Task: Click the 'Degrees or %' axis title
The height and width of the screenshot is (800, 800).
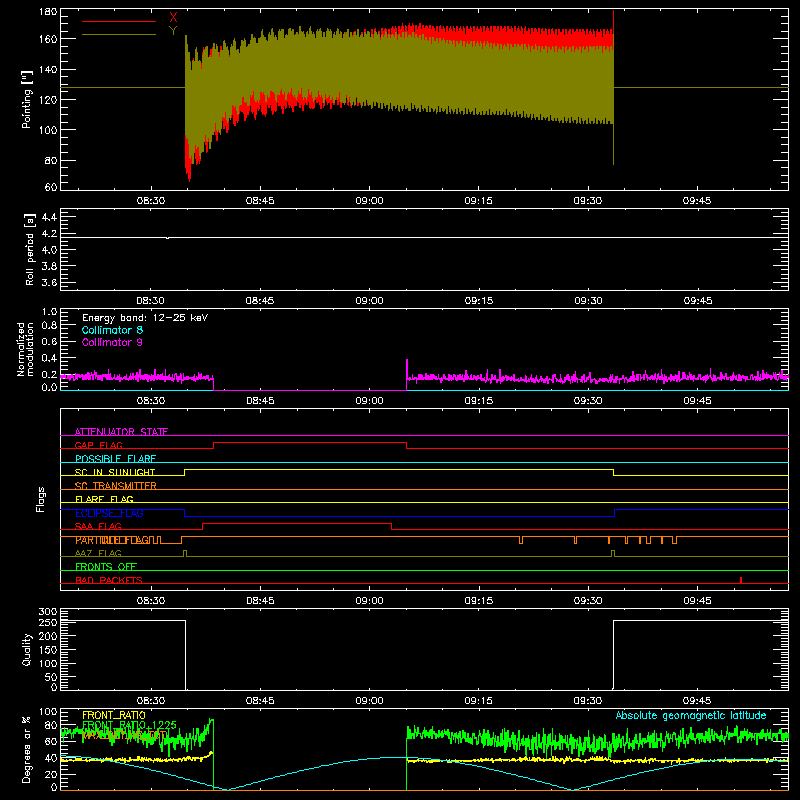Action: 27,749
